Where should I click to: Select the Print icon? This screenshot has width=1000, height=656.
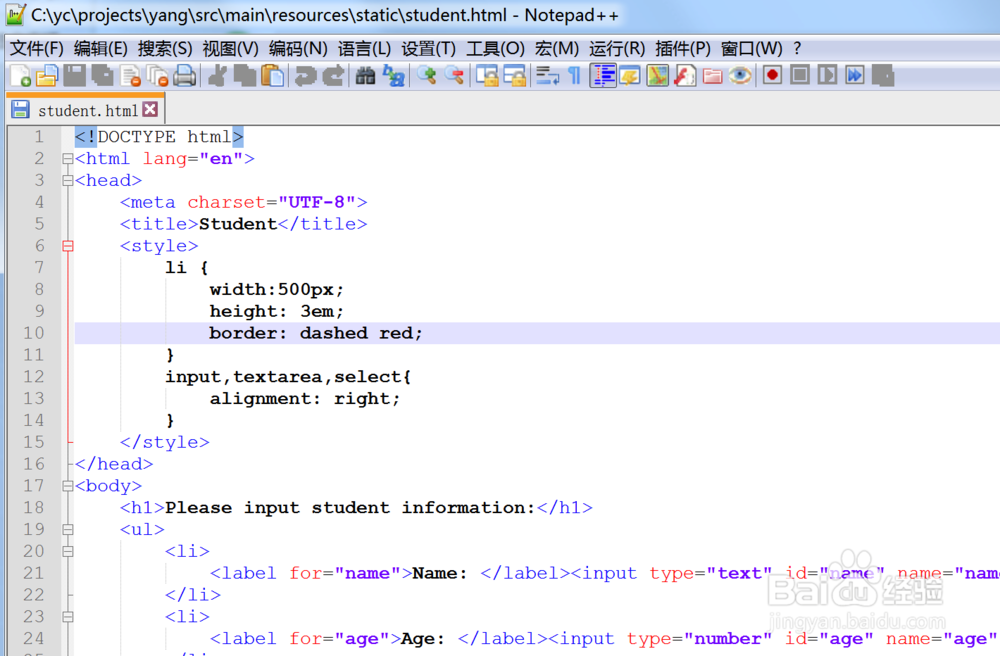pyautogui.click(x=184, y=76)
